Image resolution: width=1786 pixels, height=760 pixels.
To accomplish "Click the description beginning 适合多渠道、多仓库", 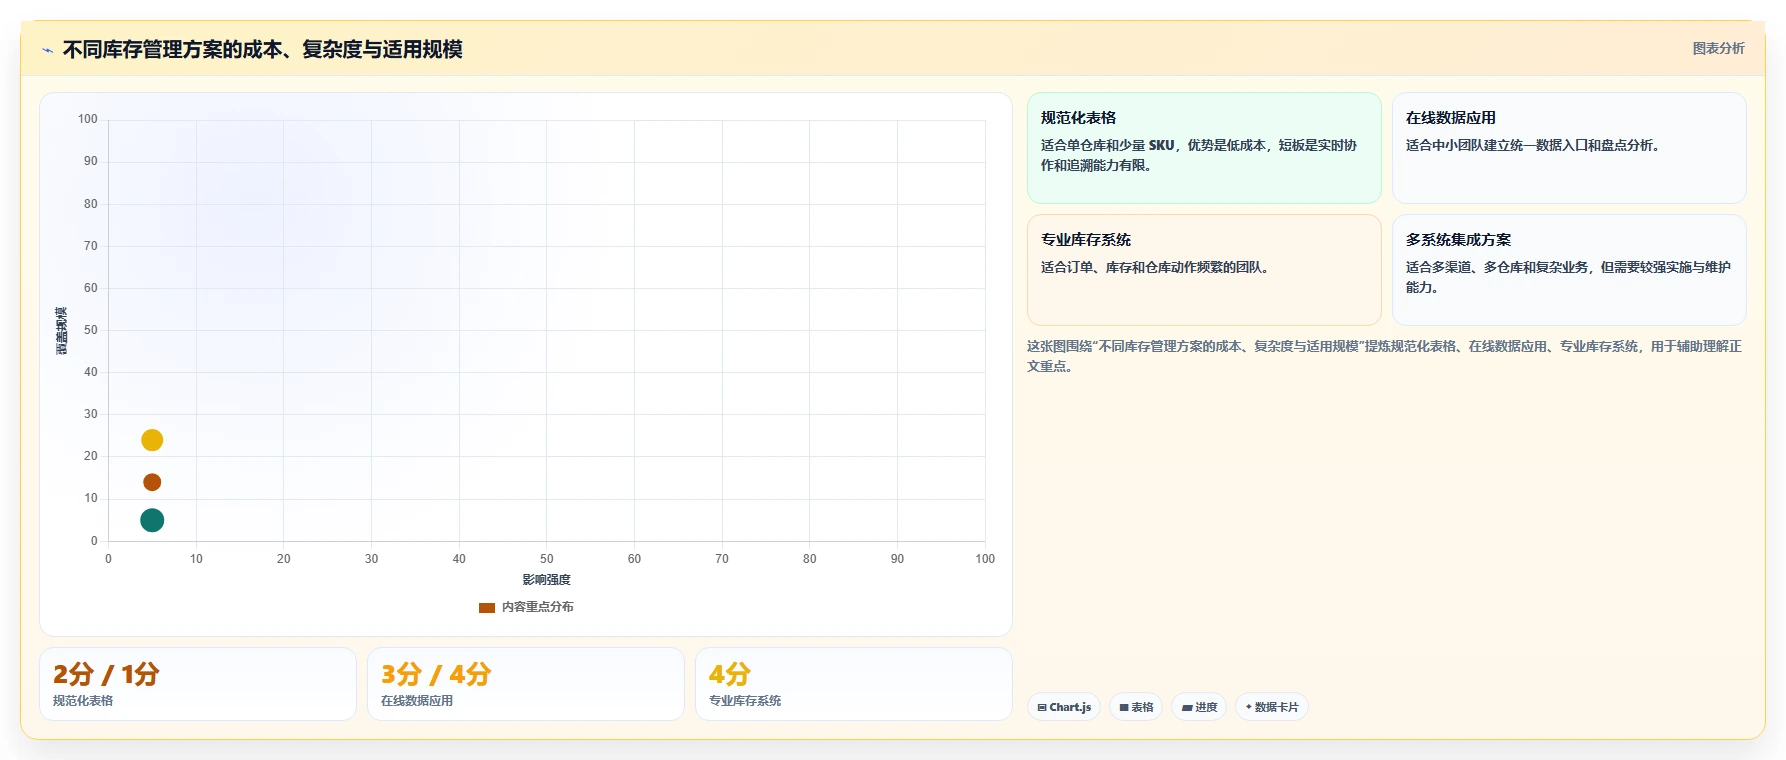I will (x=1568, y=277).
